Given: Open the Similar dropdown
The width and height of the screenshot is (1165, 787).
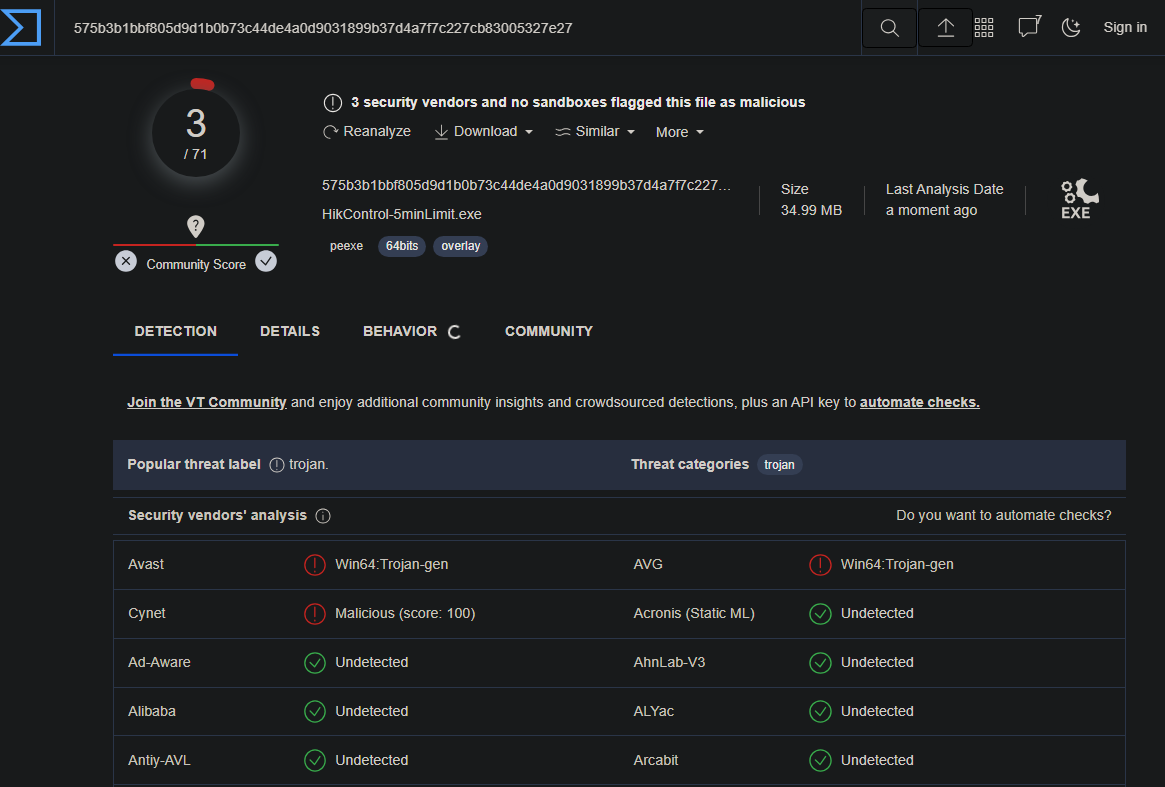Looking at the screenshot, I should (x=595, y=132).
